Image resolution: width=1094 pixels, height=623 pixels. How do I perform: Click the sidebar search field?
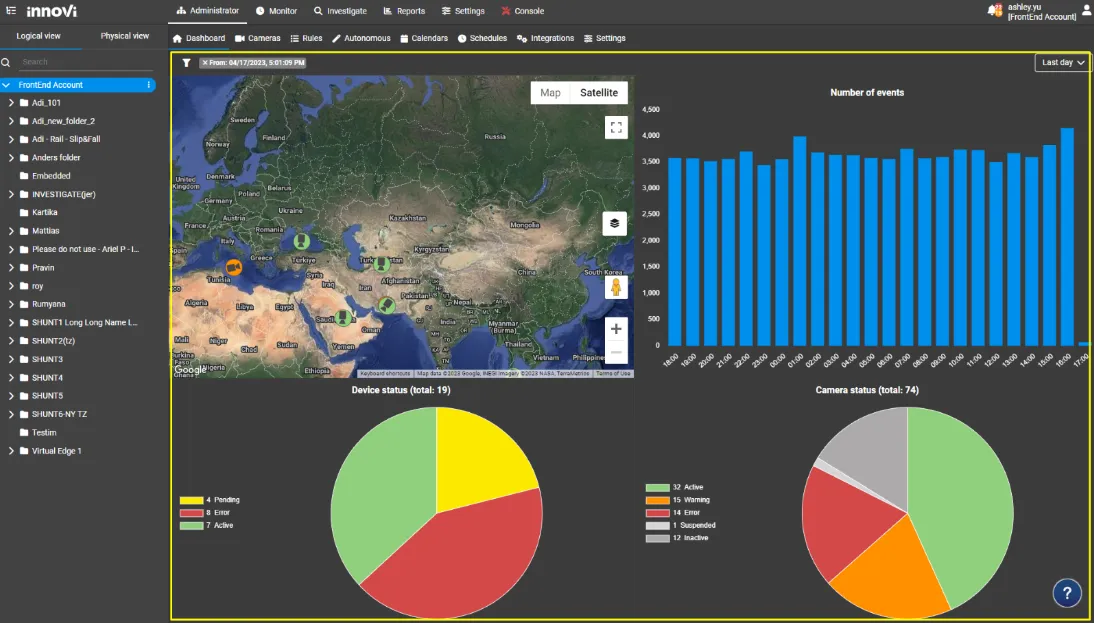click(x=86, y=62)
